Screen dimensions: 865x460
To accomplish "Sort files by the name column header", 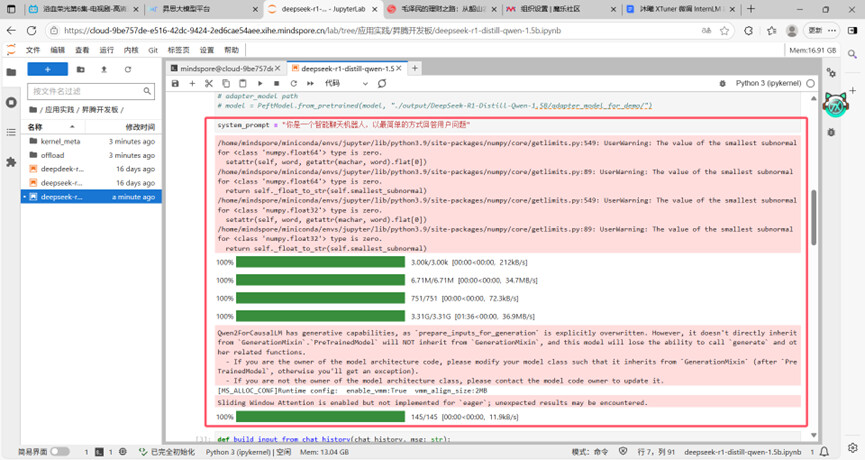I will click(36, 127).
